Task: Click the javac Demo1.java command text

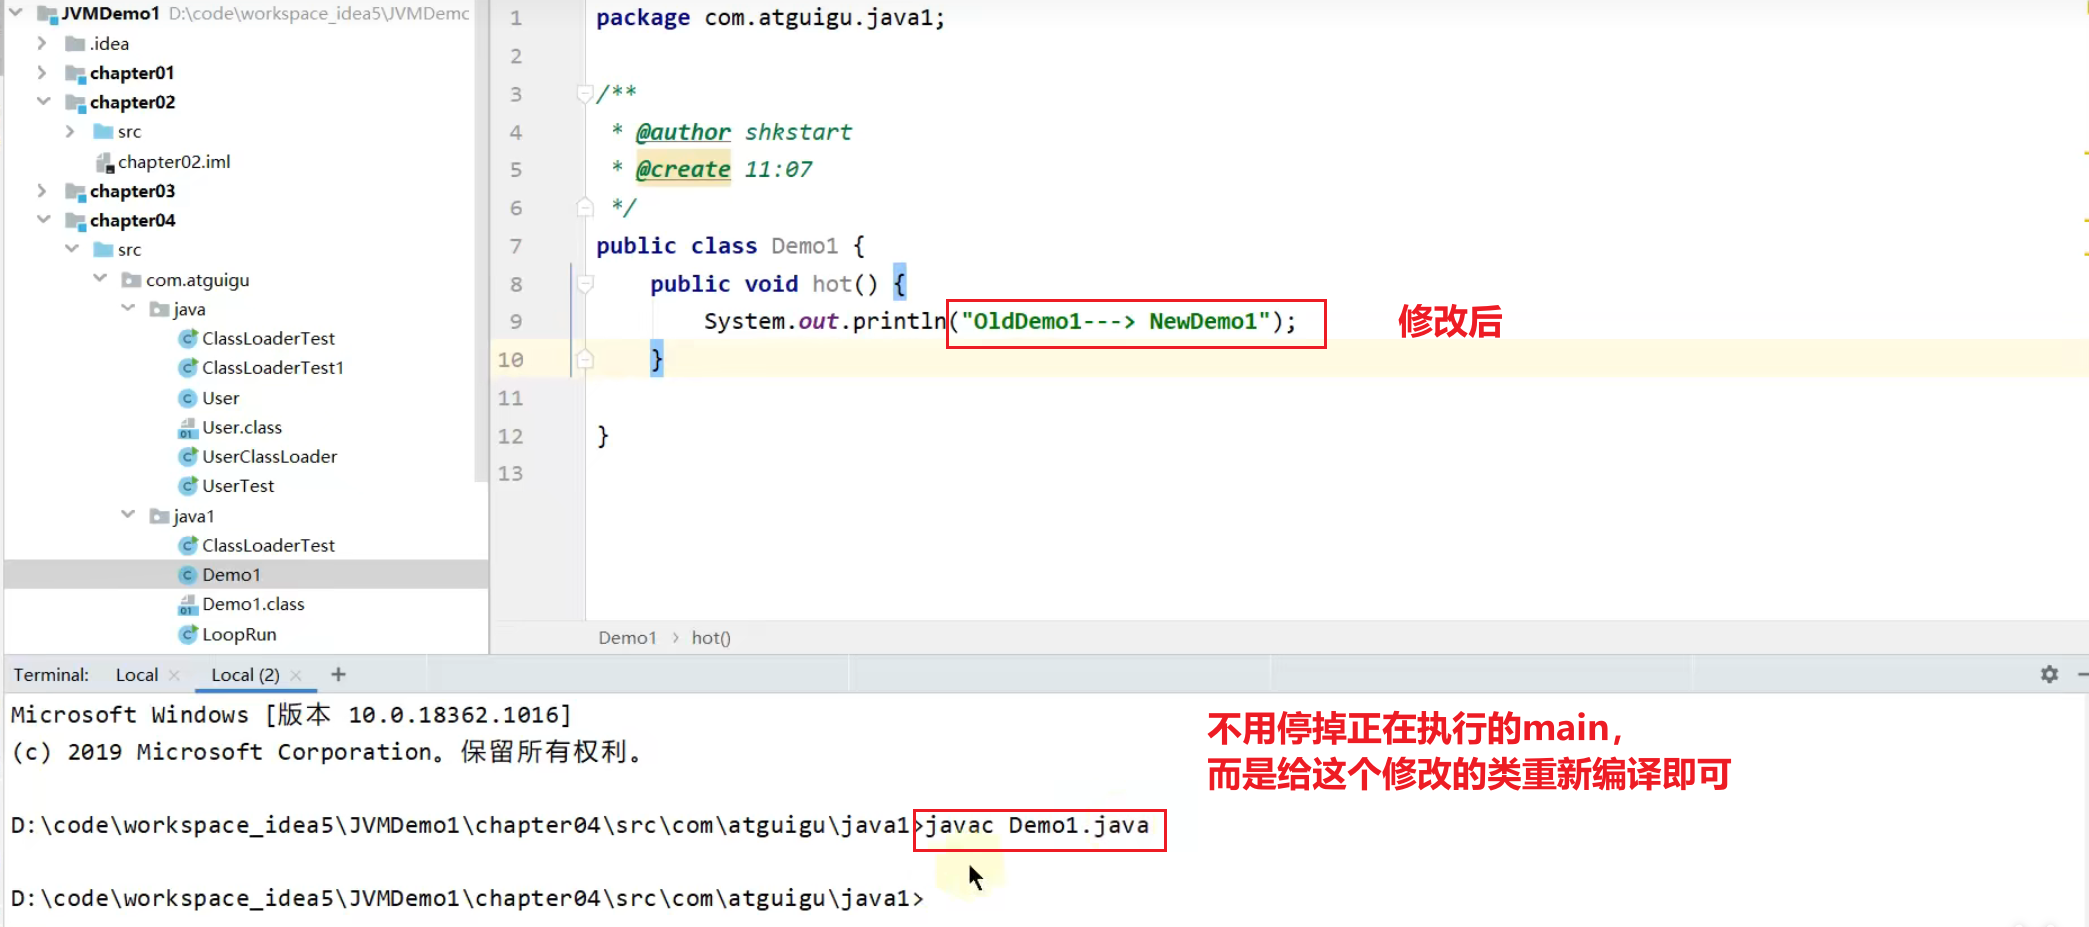Action: click(1037, 826)
